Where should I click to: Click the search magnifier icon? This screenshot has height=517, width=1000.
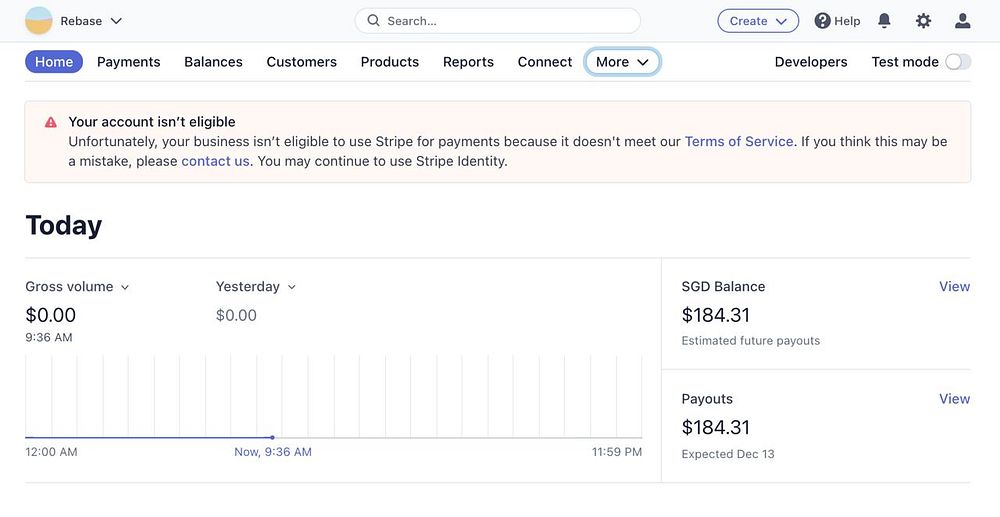tap(374, 21)
